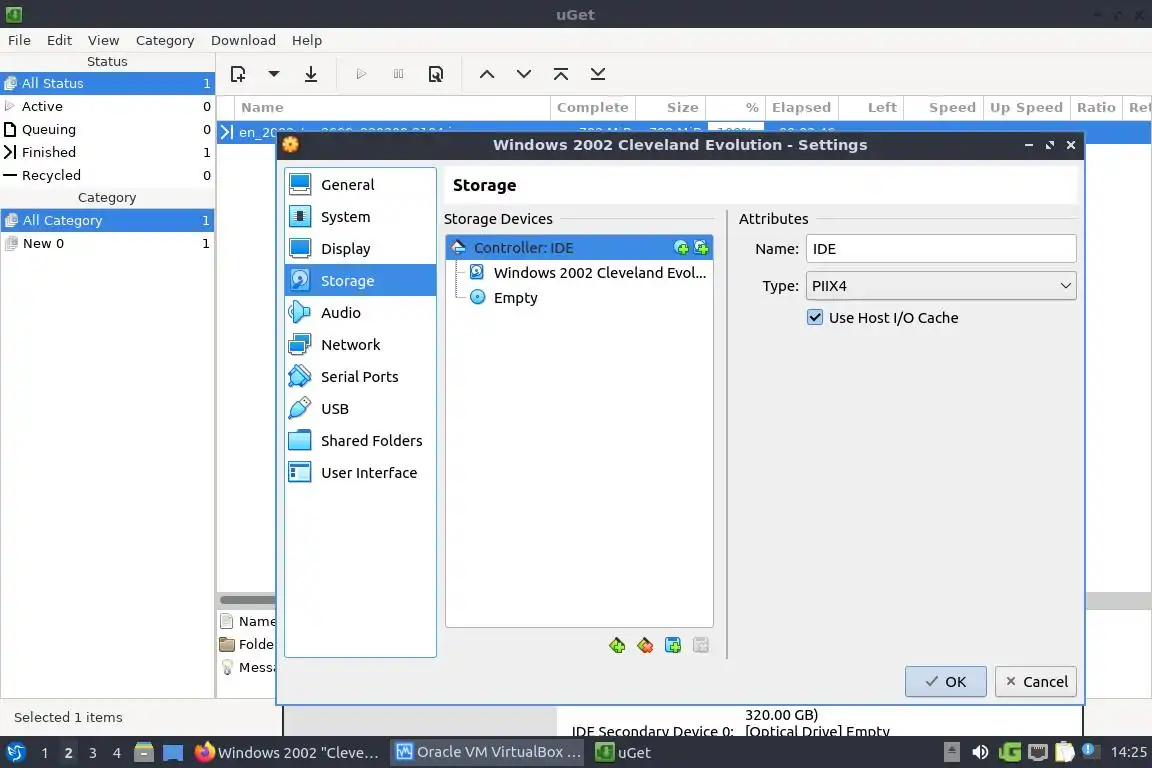
Task: Click uGet pause toolbar icon
Action: (x=398, y=73)
